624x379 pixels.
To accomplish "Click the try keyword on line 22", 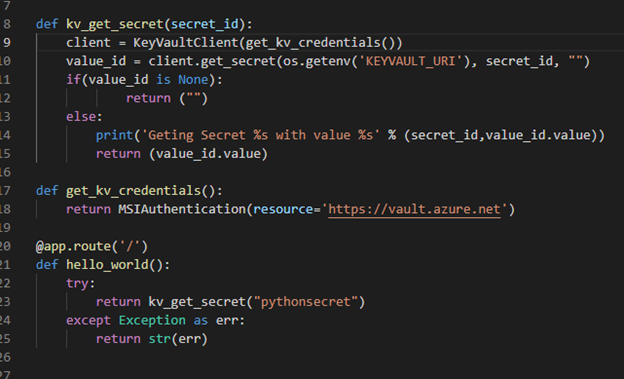I will coord(77,283).
